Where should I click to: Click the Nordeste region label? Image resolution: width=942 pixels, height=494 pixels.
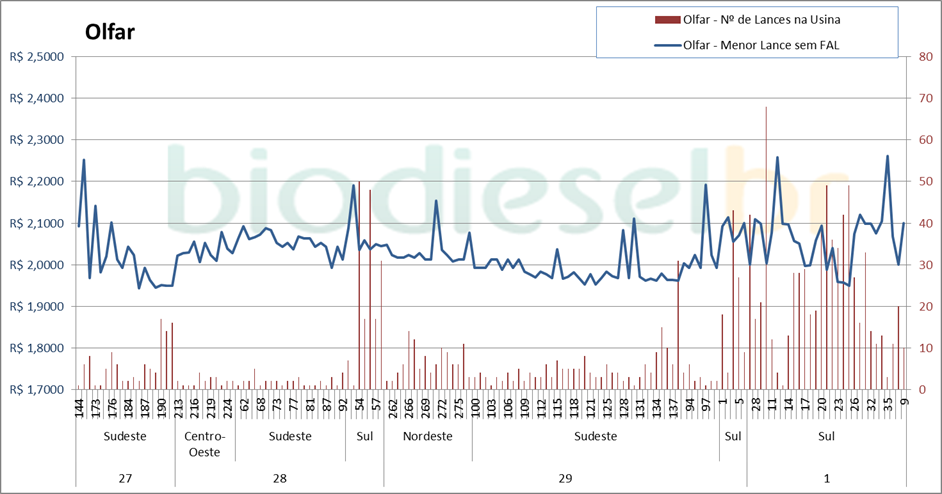tap(430, 437)
